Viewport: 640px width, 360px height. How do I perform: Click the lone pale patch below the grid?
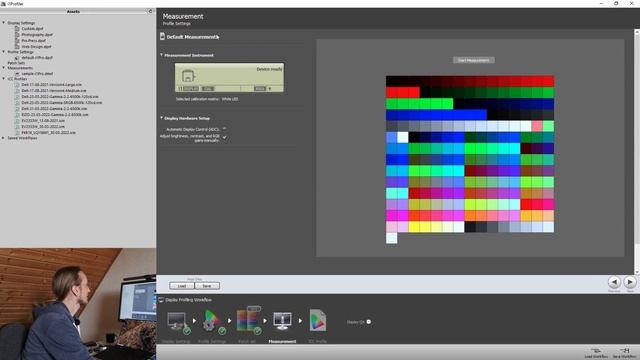(x=391, y=238)
